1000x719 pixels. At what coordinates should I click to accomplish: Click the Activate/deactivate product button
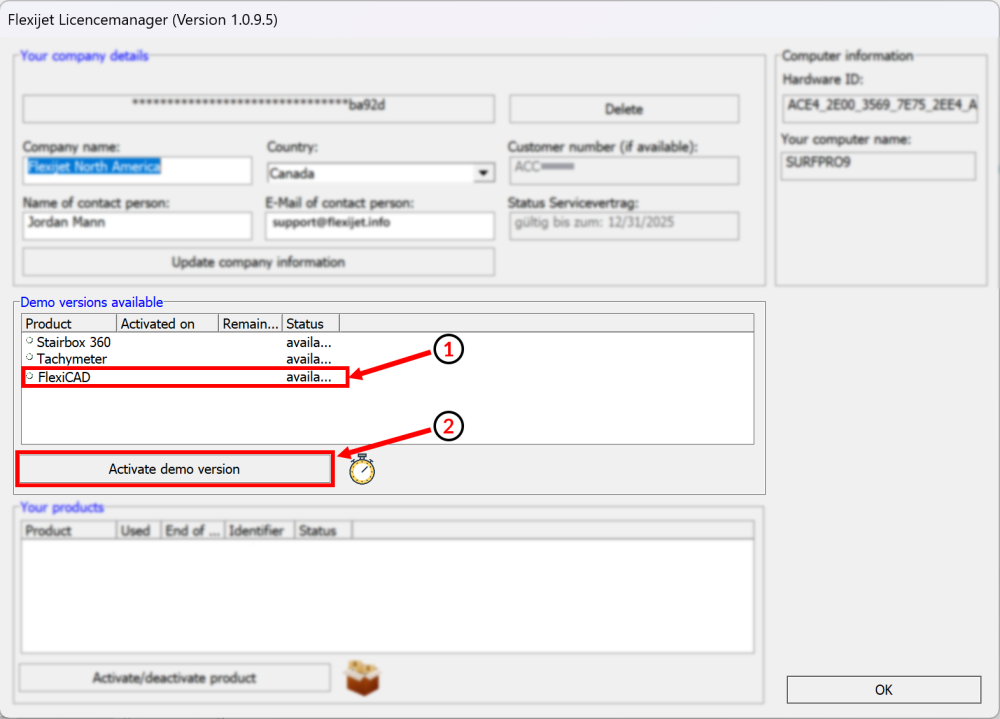click(174, 678)
